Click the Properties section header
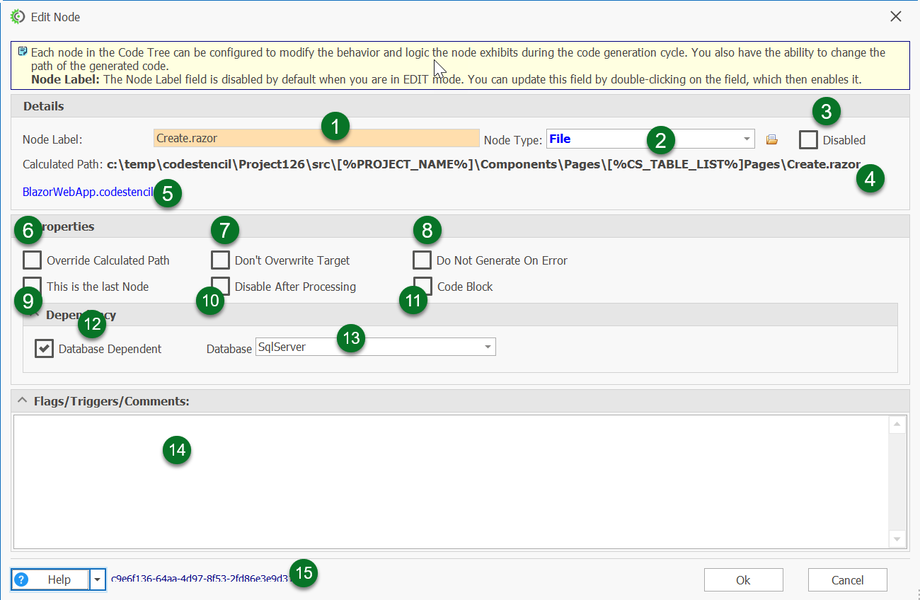Viewport: 920px width, 600px height. click(460, 226)
